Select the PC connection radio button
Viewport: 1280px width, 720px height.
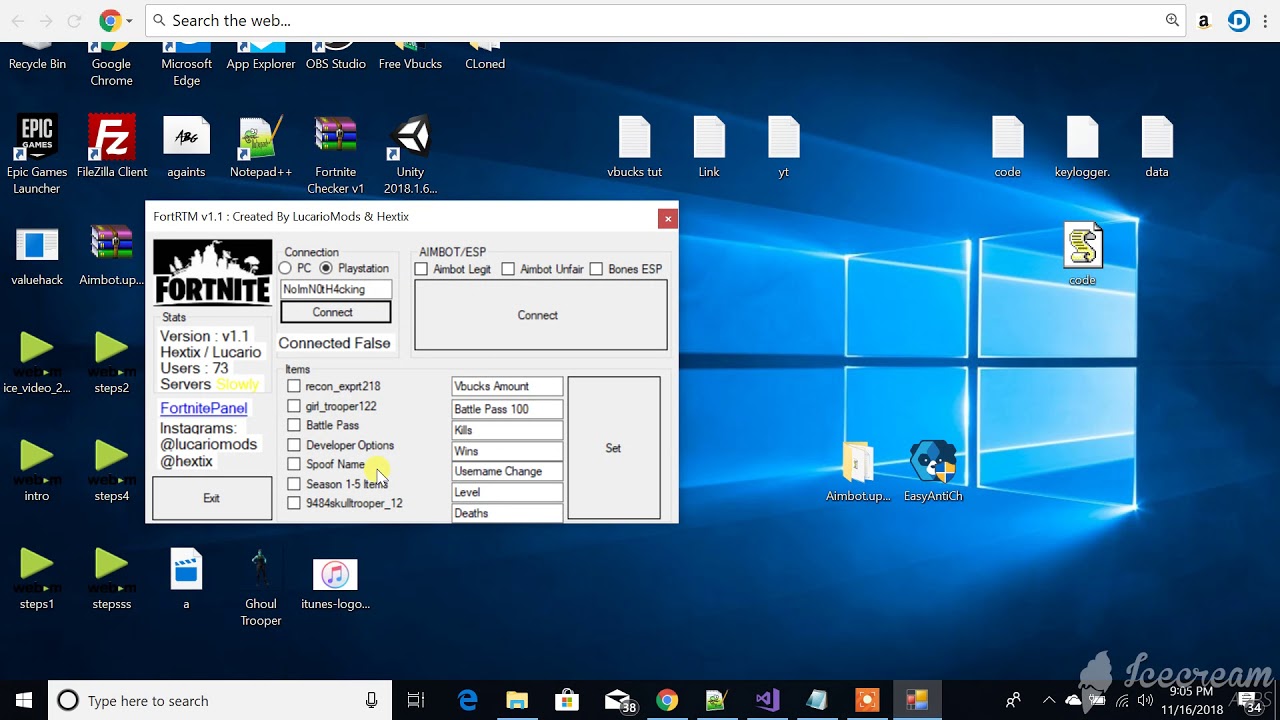[286, 269]
